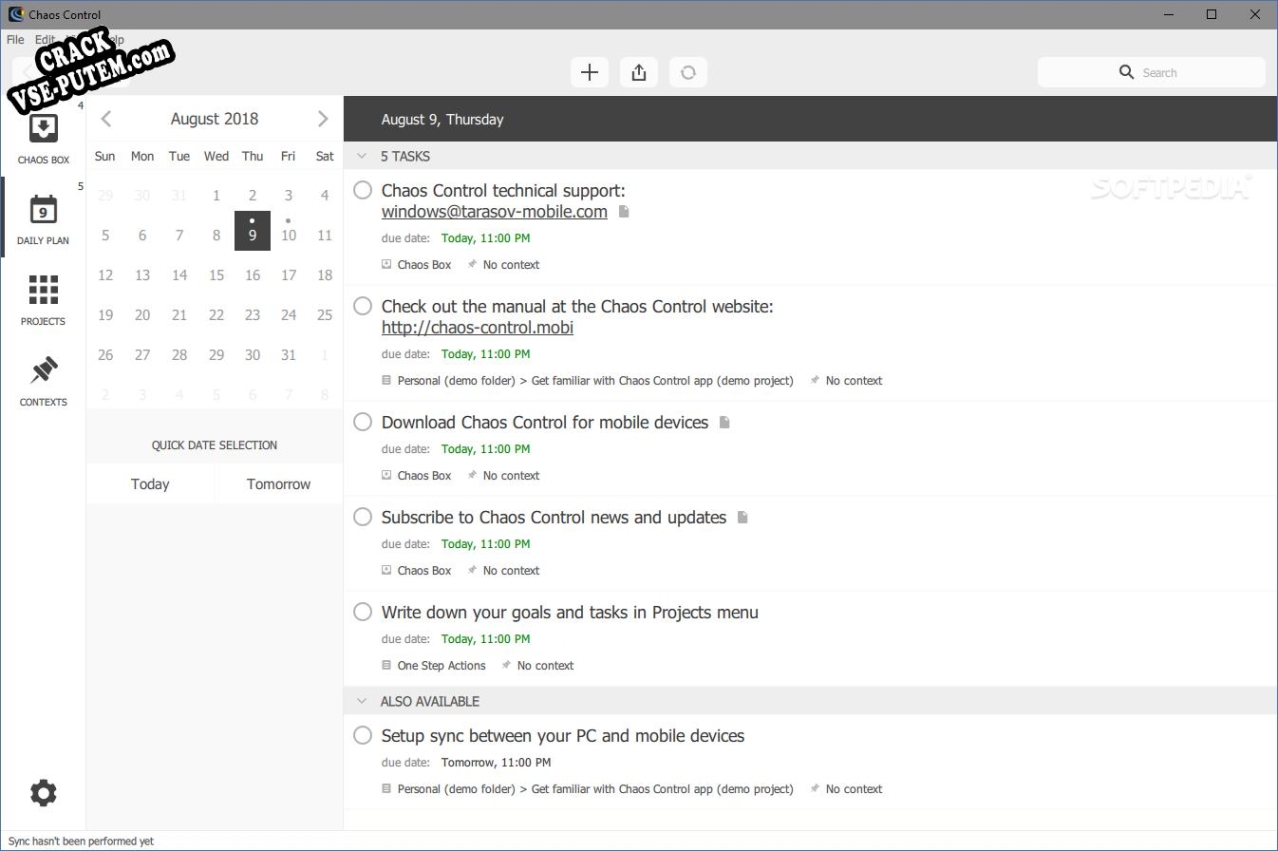Screen dimensions: 1278x851
Task: Select Tomorrow in quick date selection
Action: pos(278,484)
